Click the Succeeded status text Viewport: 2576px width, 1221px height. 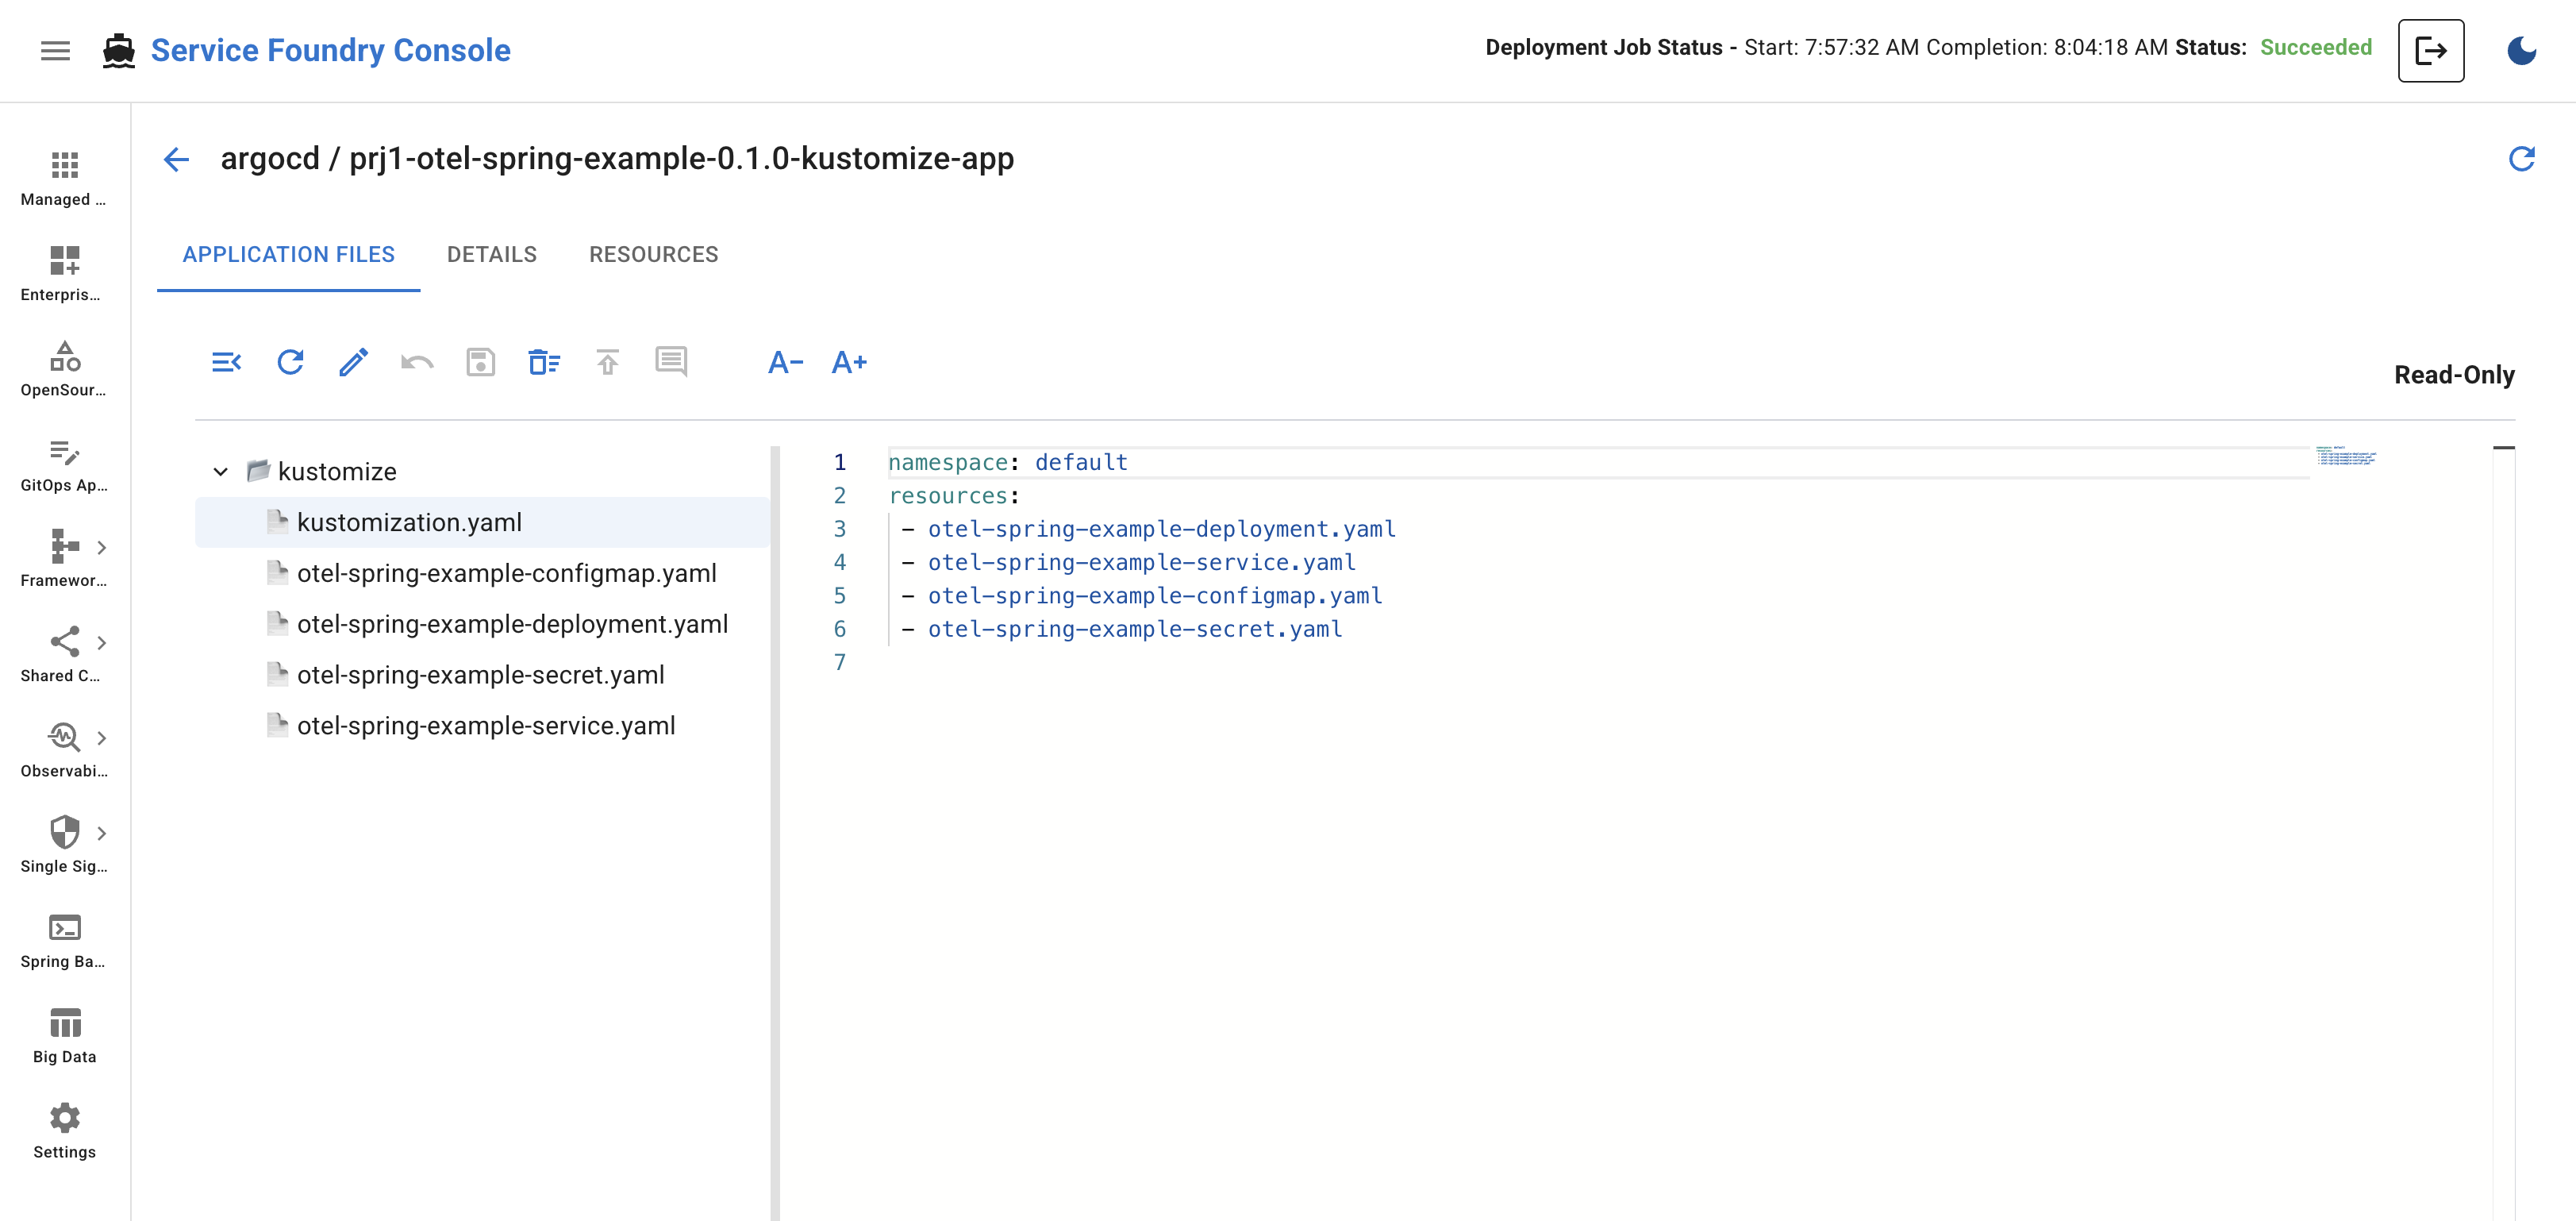click(2315, 47)
